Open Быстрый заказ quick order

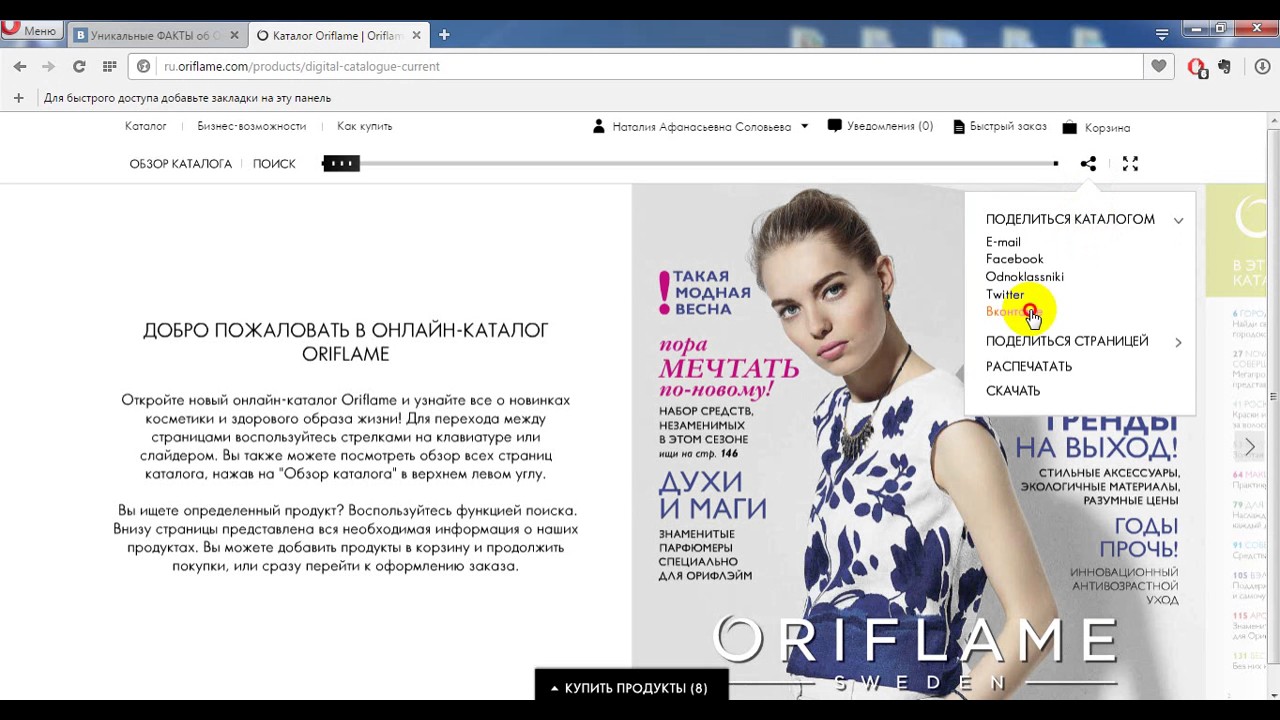click(x=1000, y=126)
